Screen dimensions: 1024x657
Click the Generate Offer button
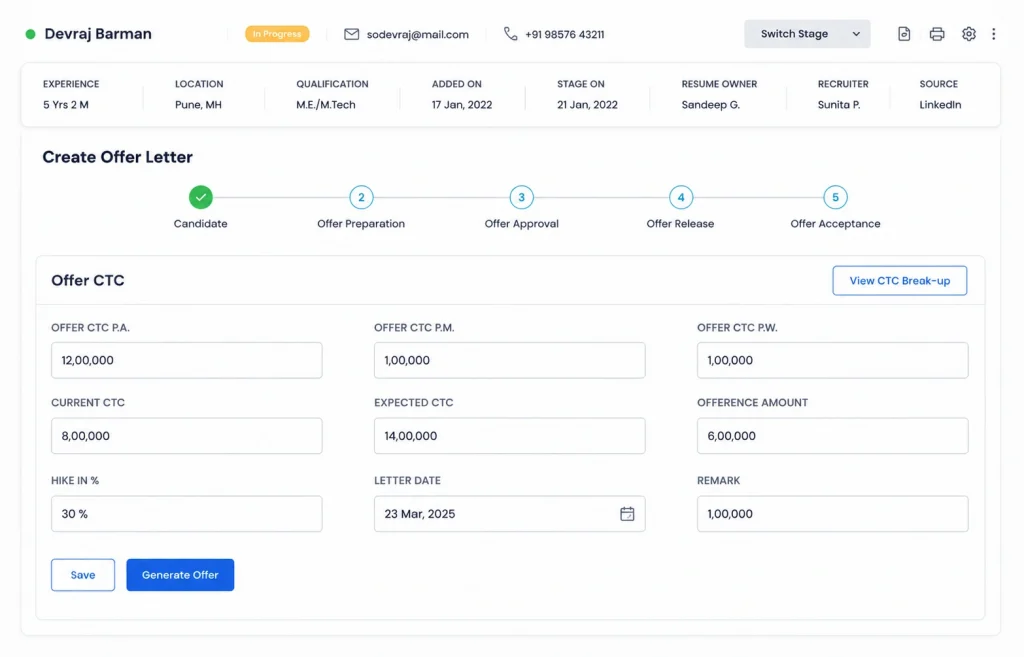pyautogui.click(x=180, y=575)
